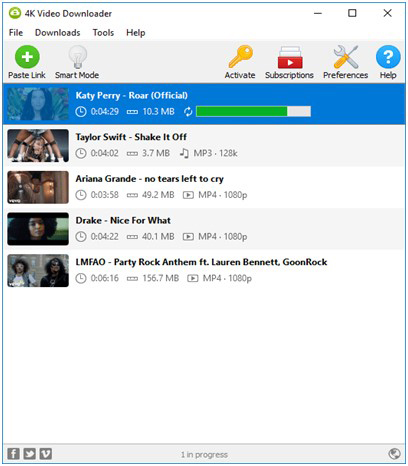This screenshot has height=466, width=408.
Task: Open Subscriptions toolbar icon
Action: tap(290, 57)
